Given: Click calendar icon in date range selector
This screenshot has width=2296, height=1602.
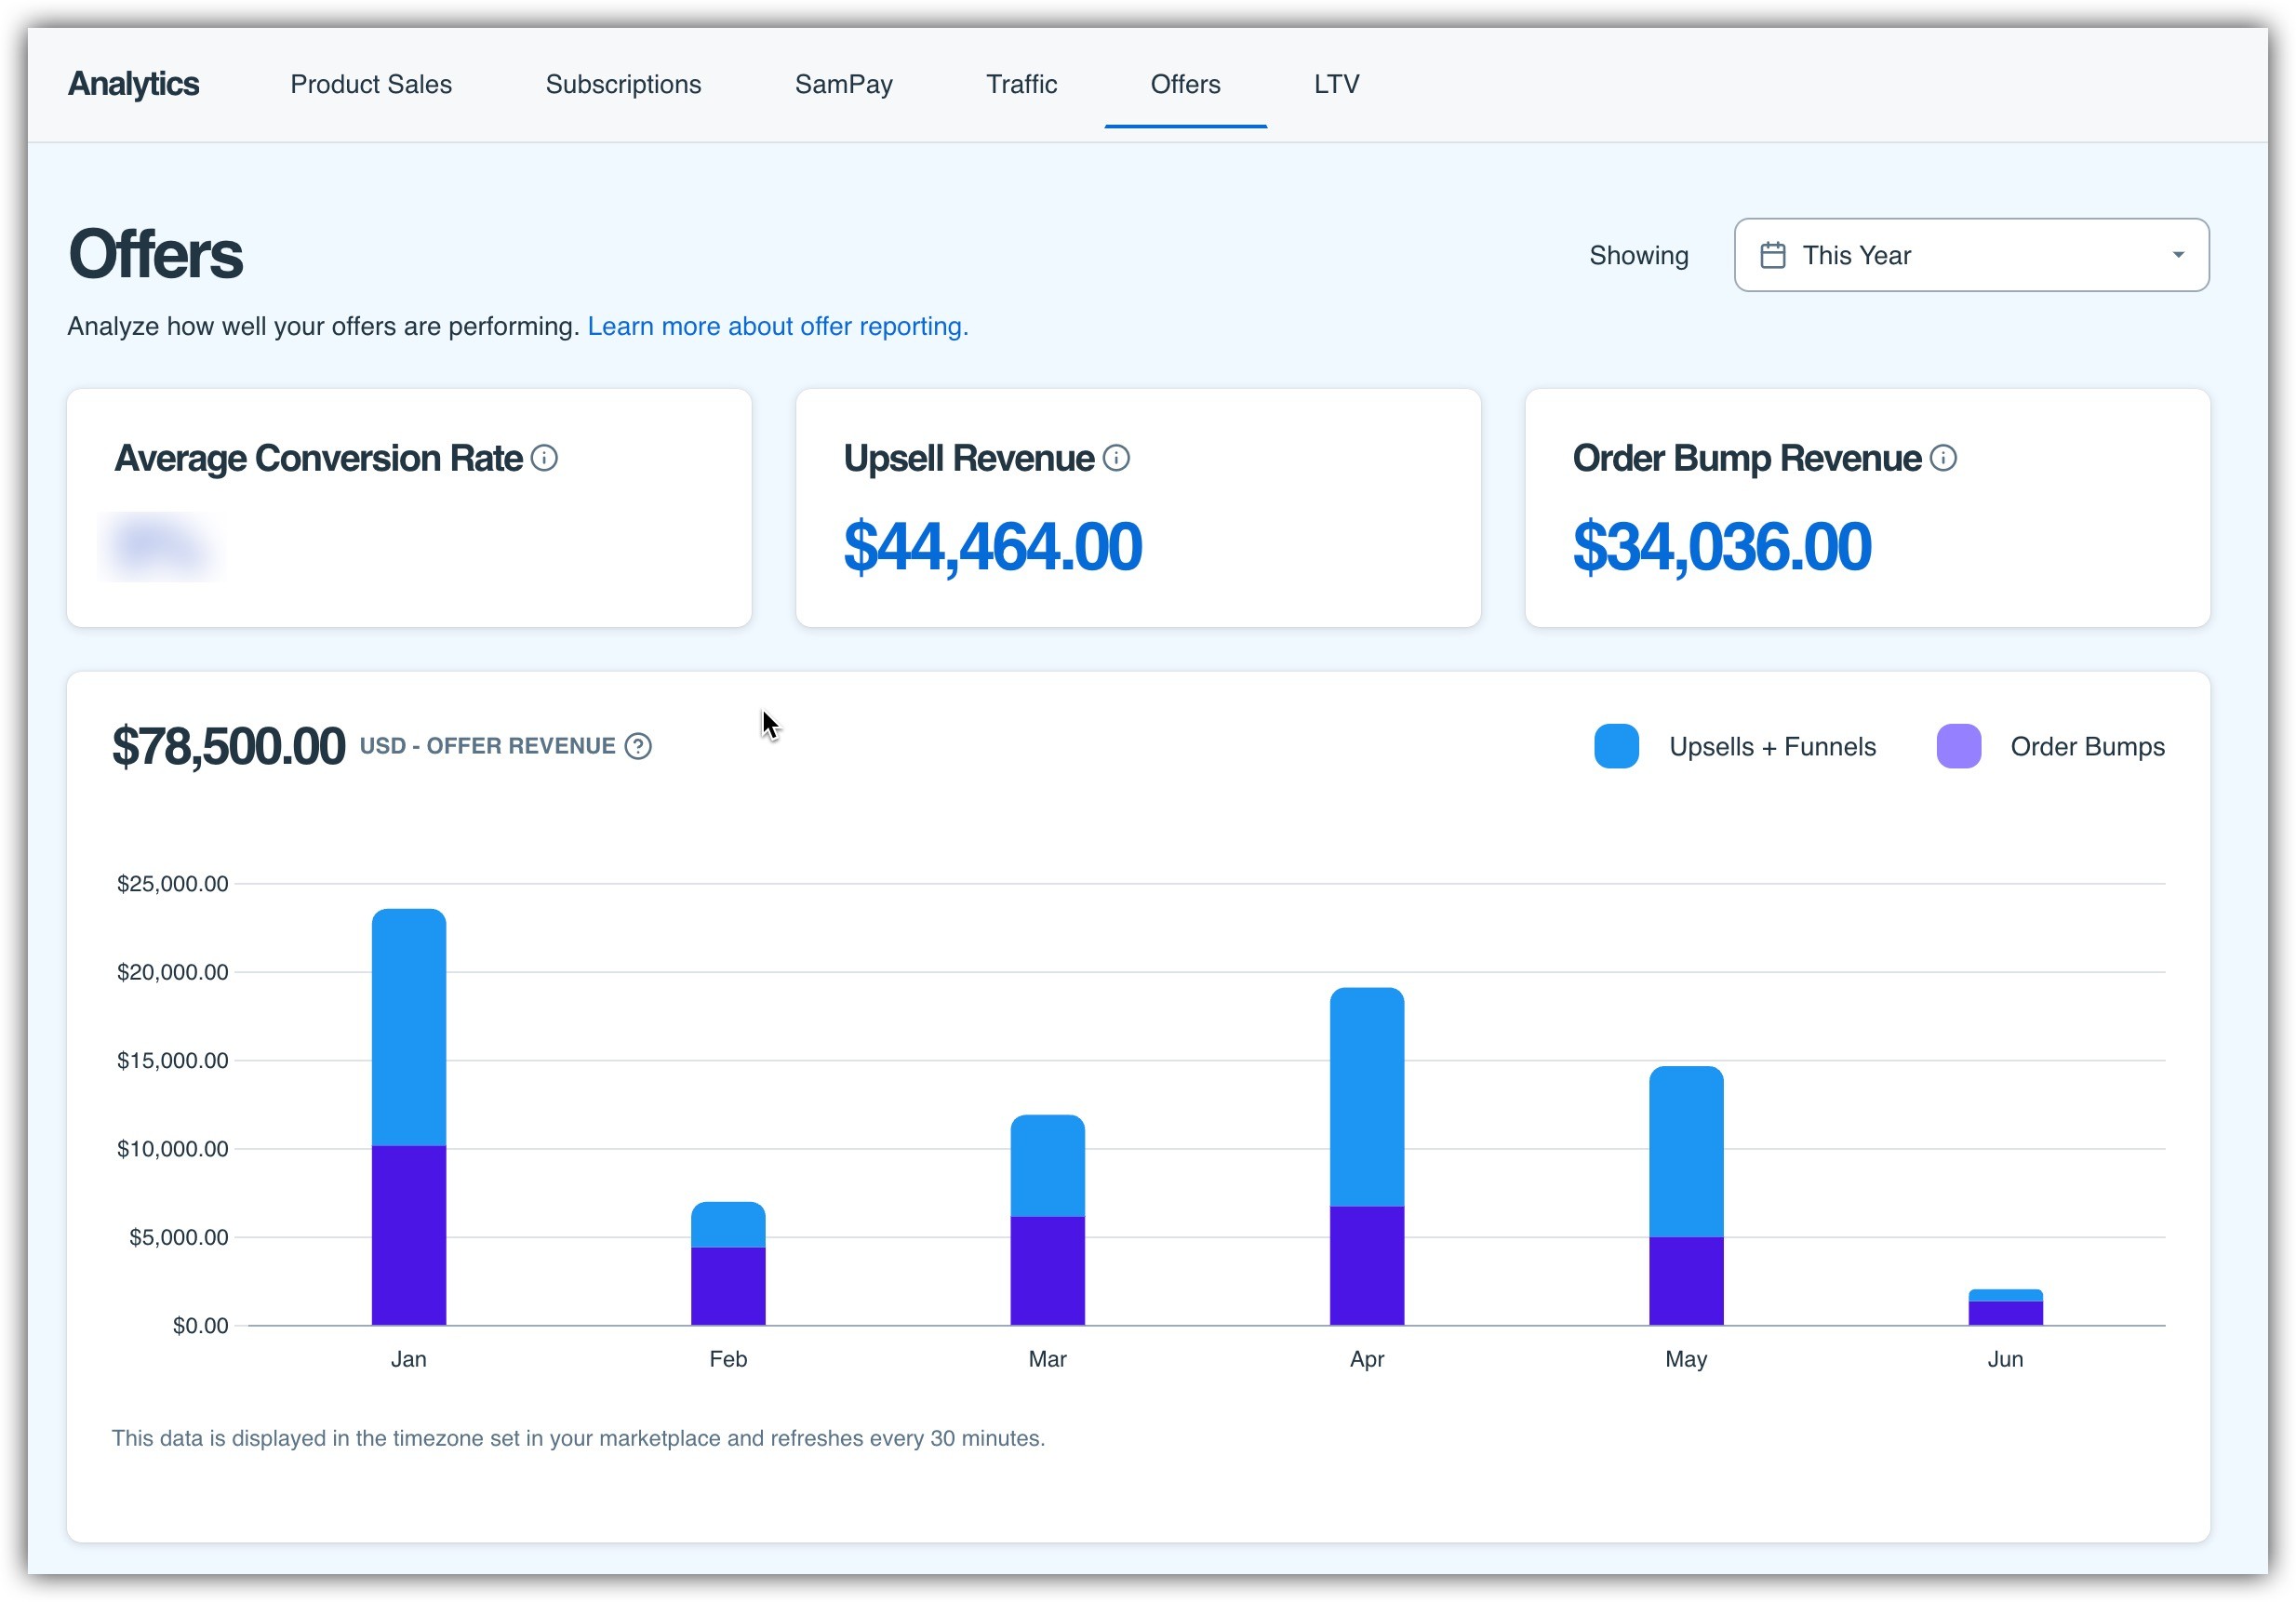Looking at the screenshot, I should click(x=1773, y=255).
